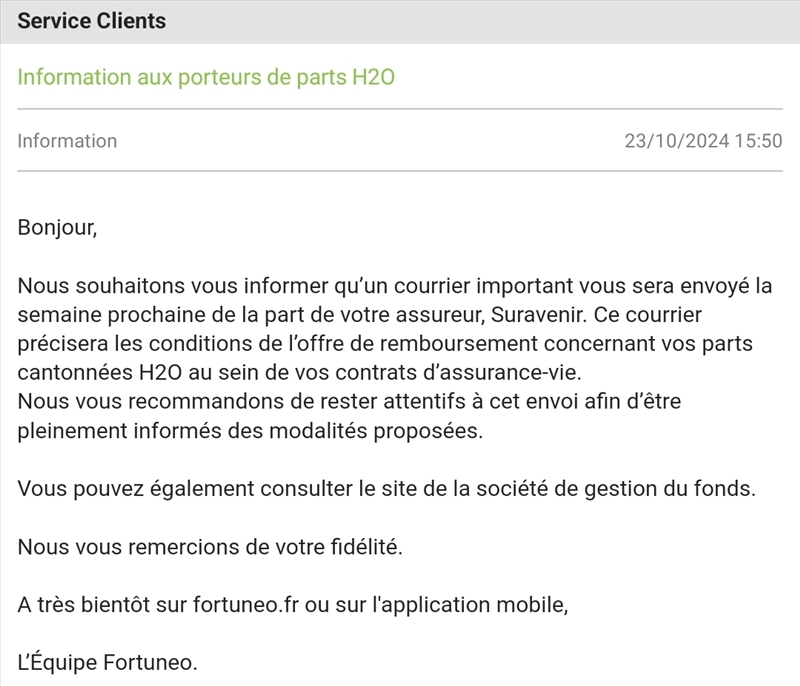
Task: Click the opening words Nous souhaitons vous informer
Action: (155, 286)
